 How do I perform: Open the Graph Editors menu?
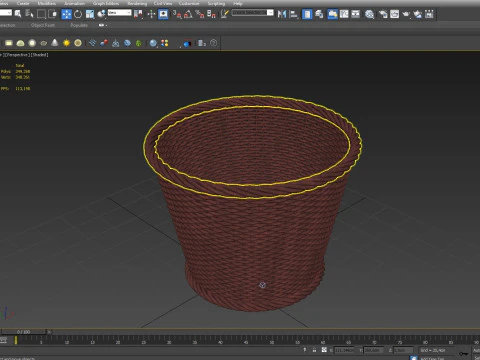point(106,3)
